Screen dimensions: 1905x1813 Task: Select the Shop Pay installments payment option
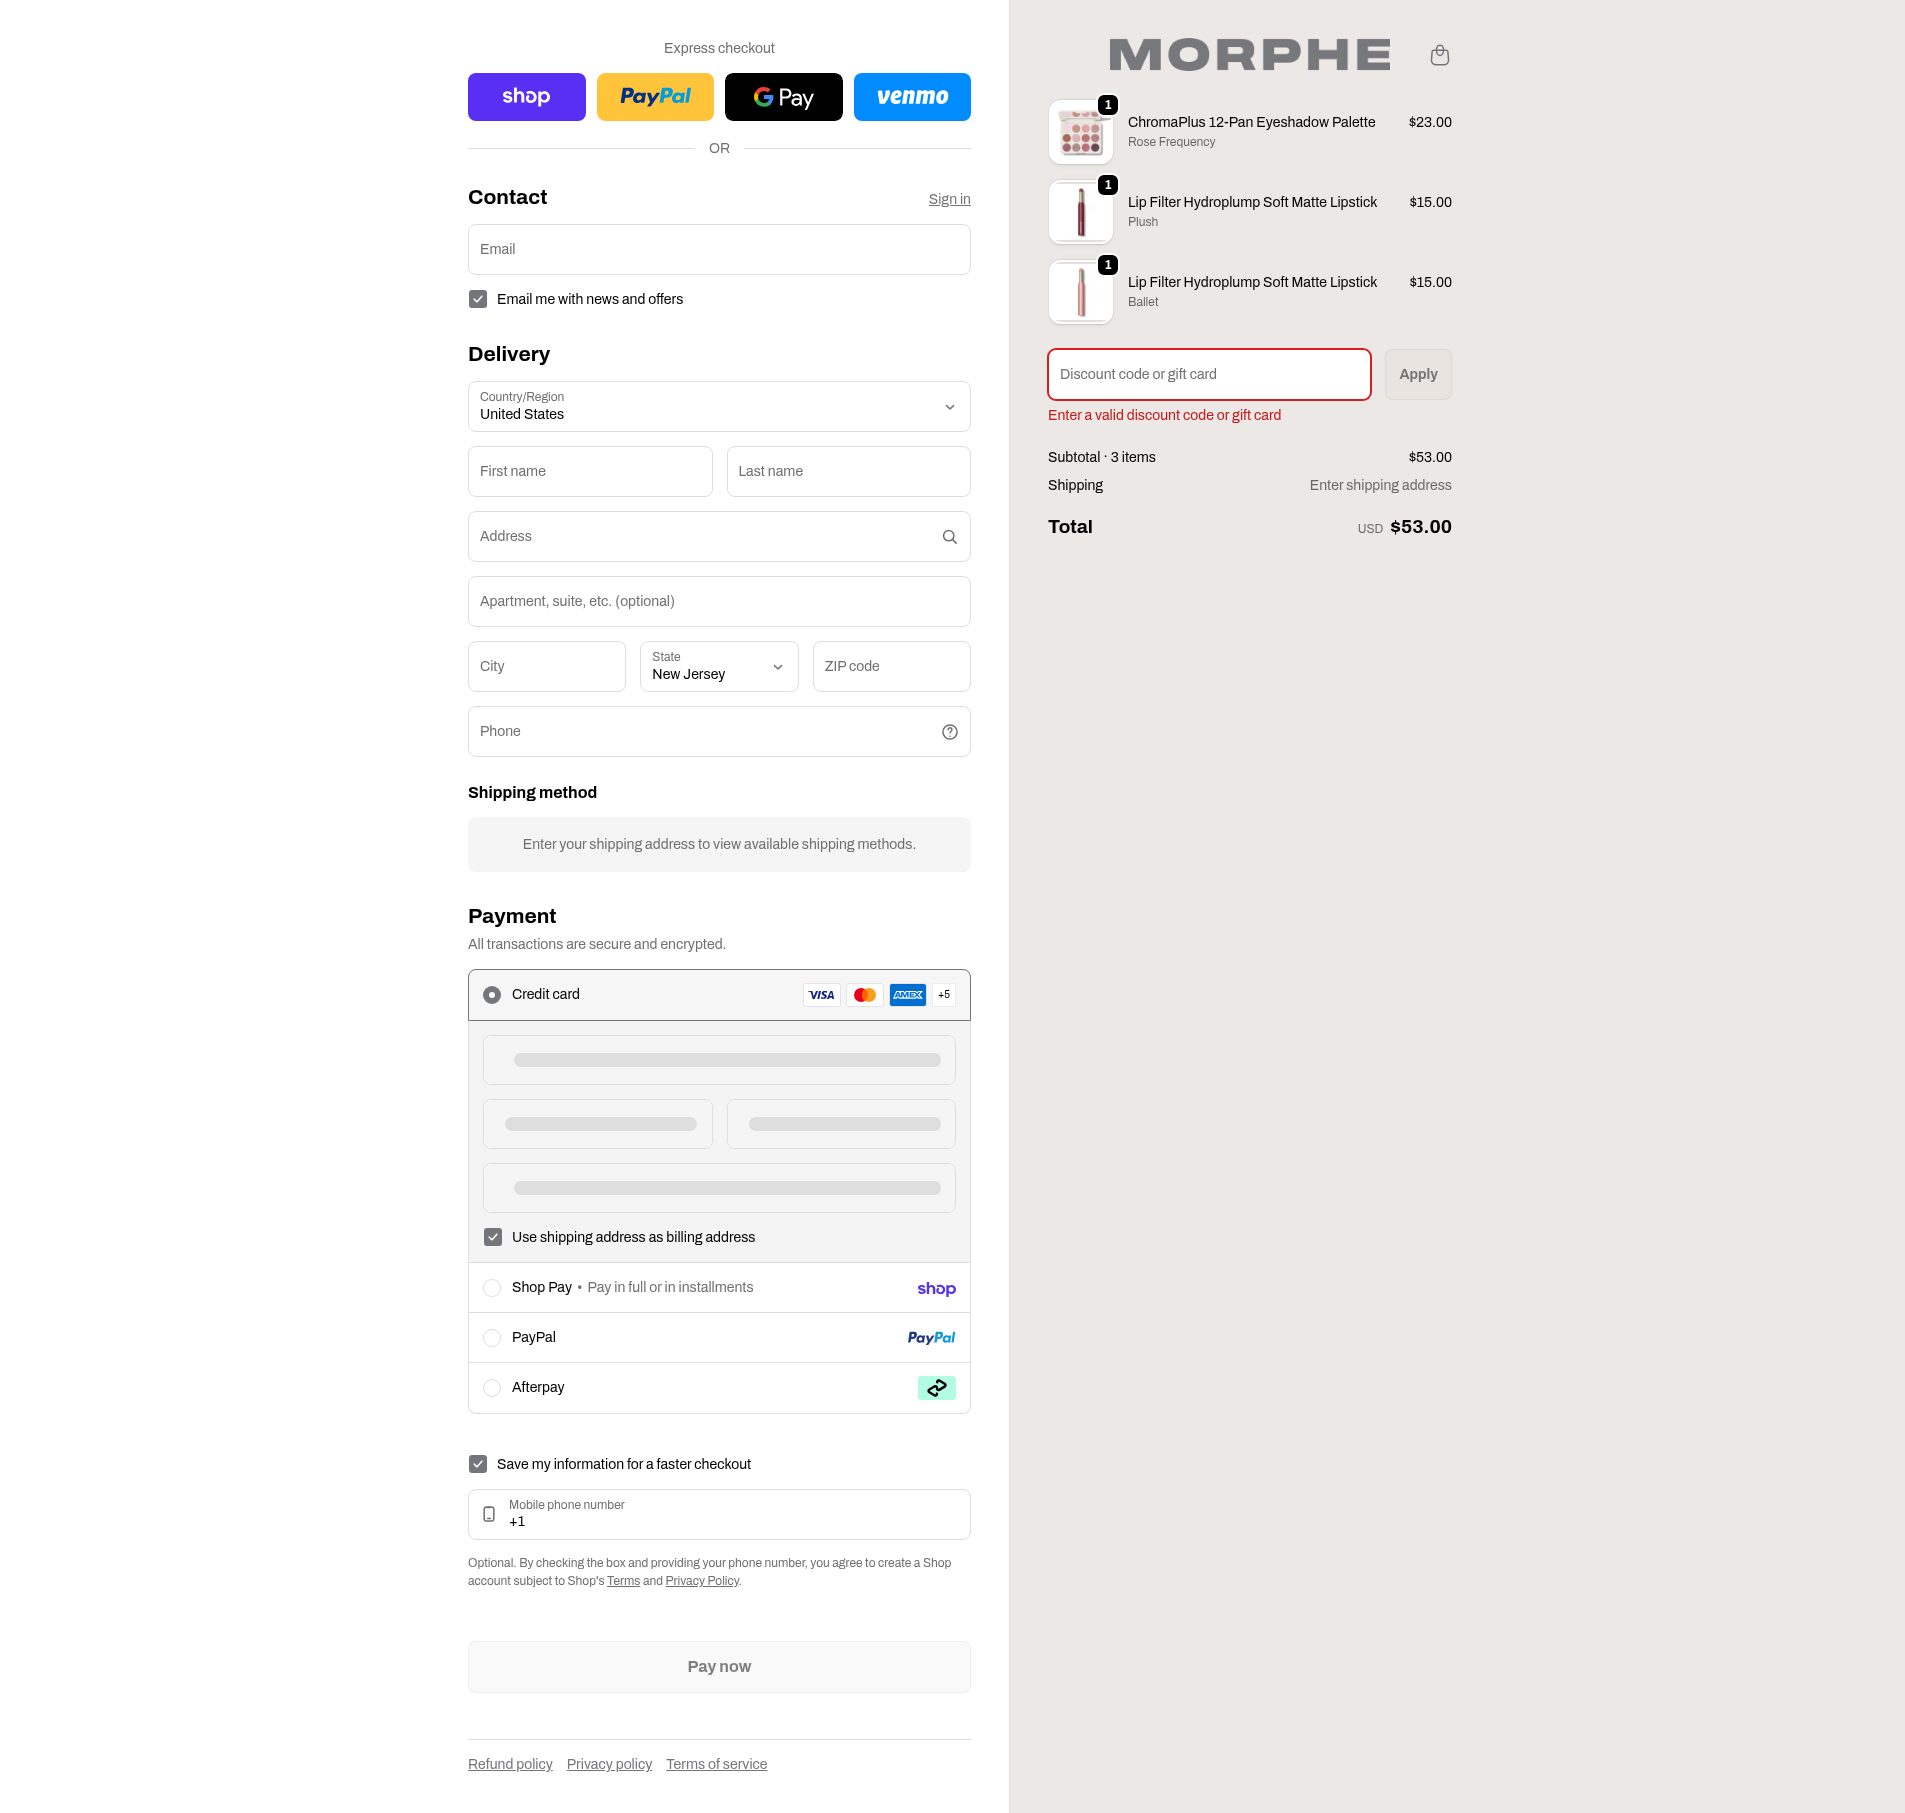492,1288
